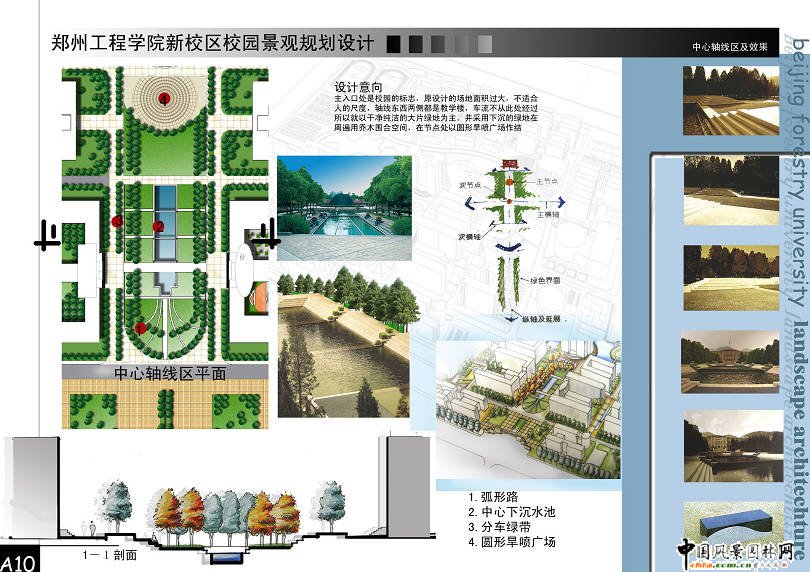Click red marker 2 on the central pool
Image resolution: width=810 pixels, height=572 pixels.
click(158, 226)
